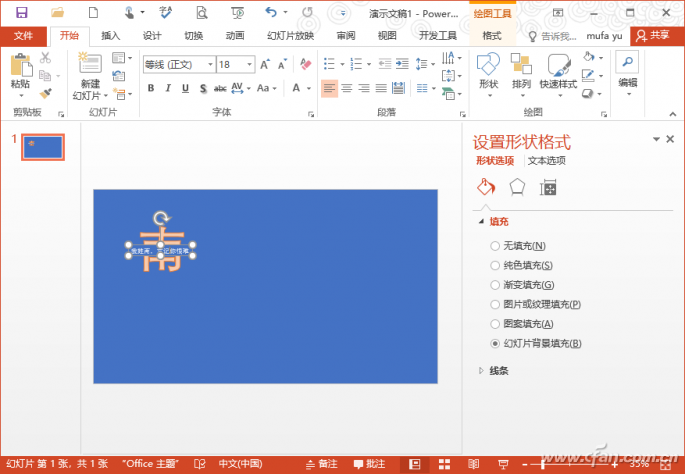Apply strikethrough to text
This screenshot has width=685, height=474.
pos(220,89)
